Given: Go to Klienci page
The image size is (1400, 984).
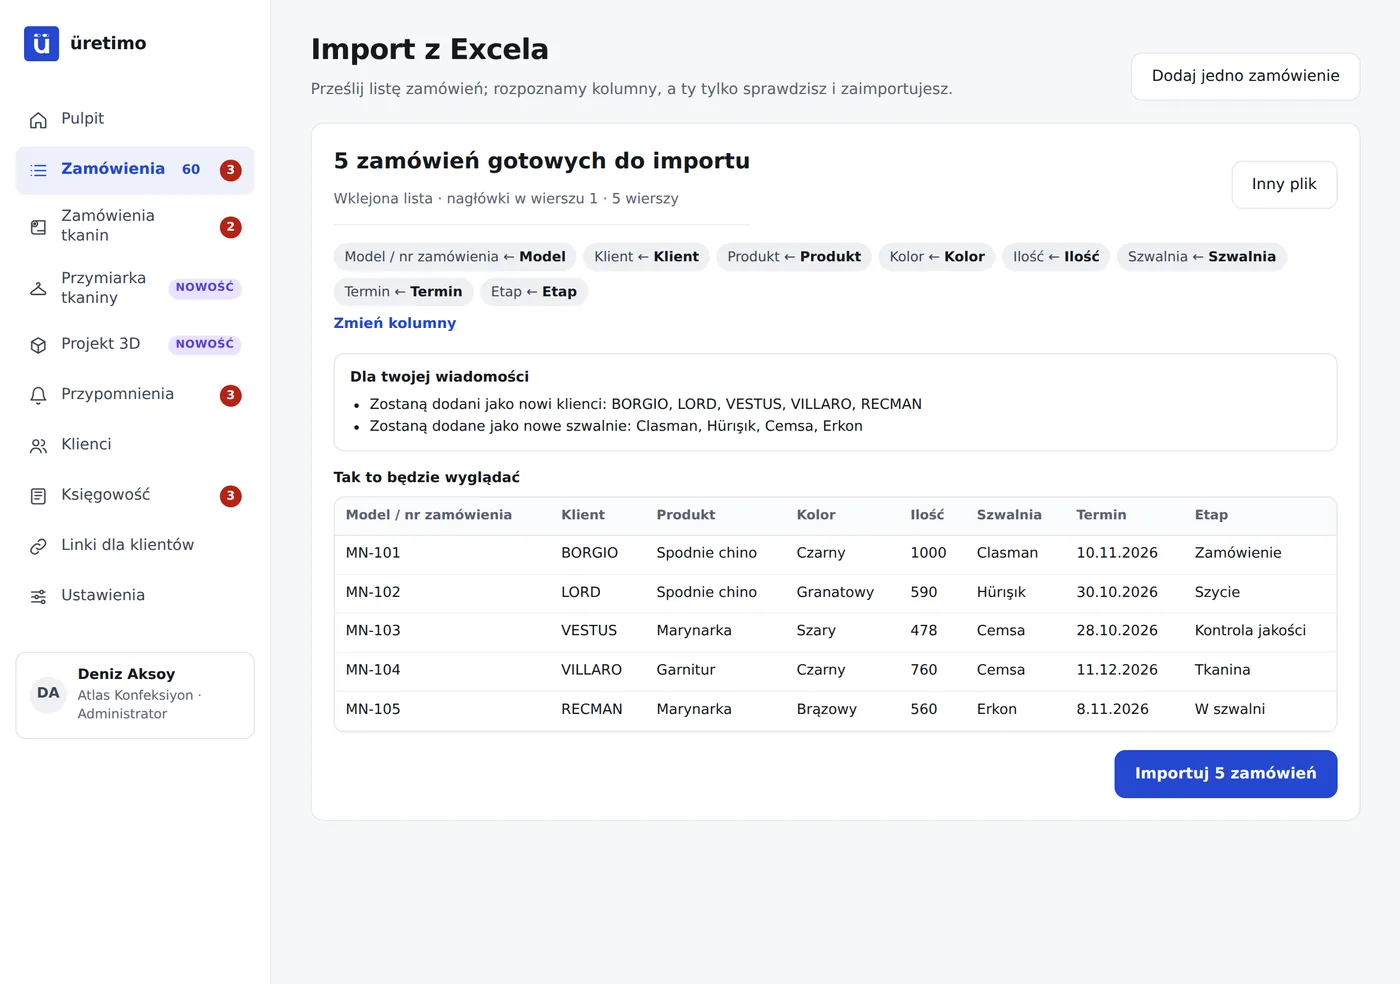Looking at the screenshot, I should (135, 446).
